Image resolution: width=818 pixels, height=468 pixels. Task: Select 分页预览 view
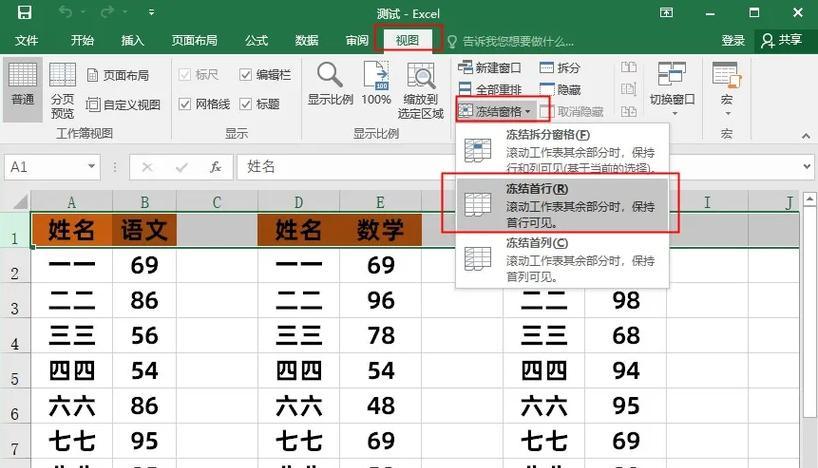coord(63,90)
